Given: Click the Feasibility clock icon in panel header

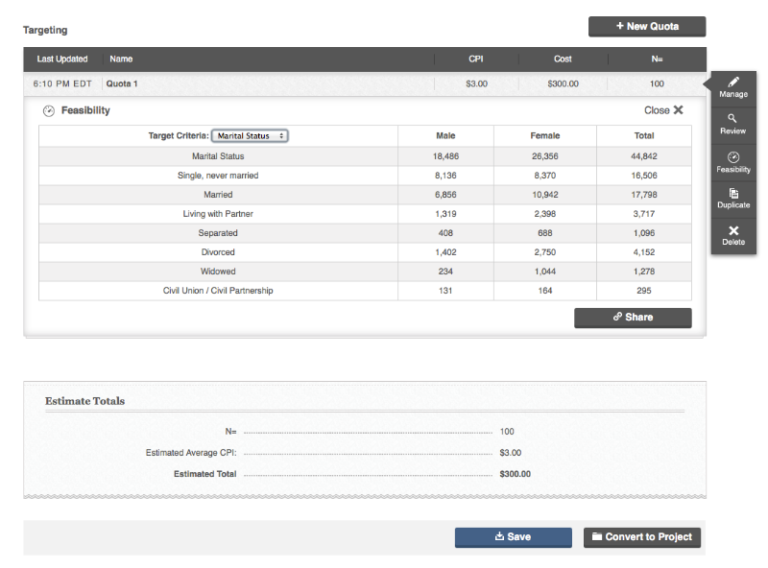Looking at the screenshot, I should pyautogui.click(x=48, y=111).
